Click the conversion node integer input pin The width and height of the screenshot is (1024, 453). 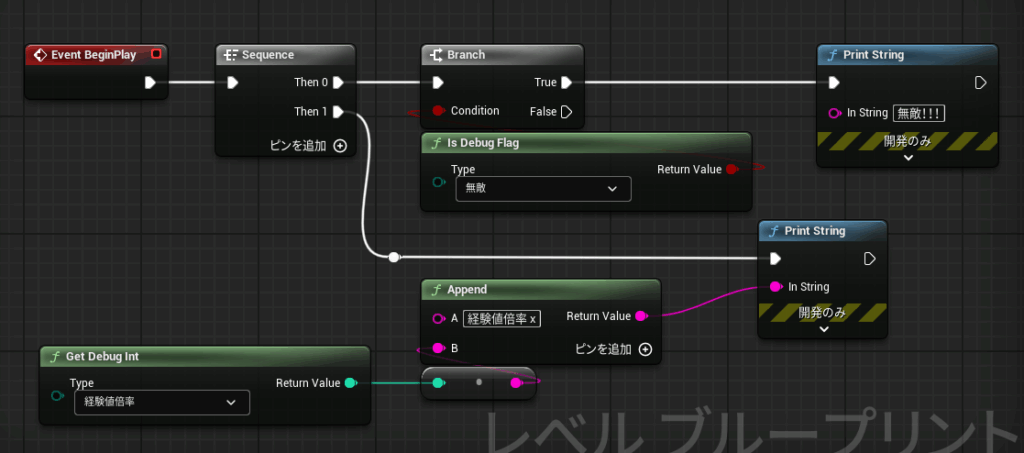438,383
